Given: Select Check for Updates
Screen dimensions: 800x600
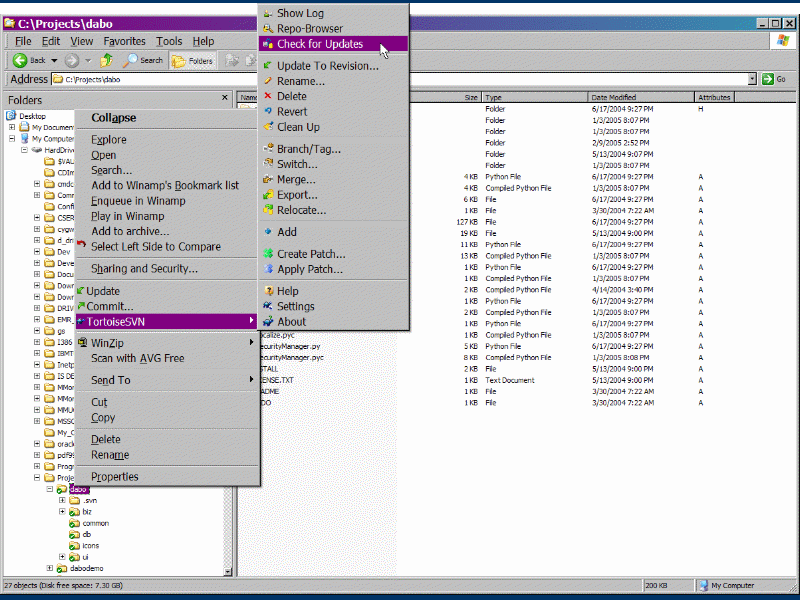Looking at the screenshot, I should tap(320, 44).
